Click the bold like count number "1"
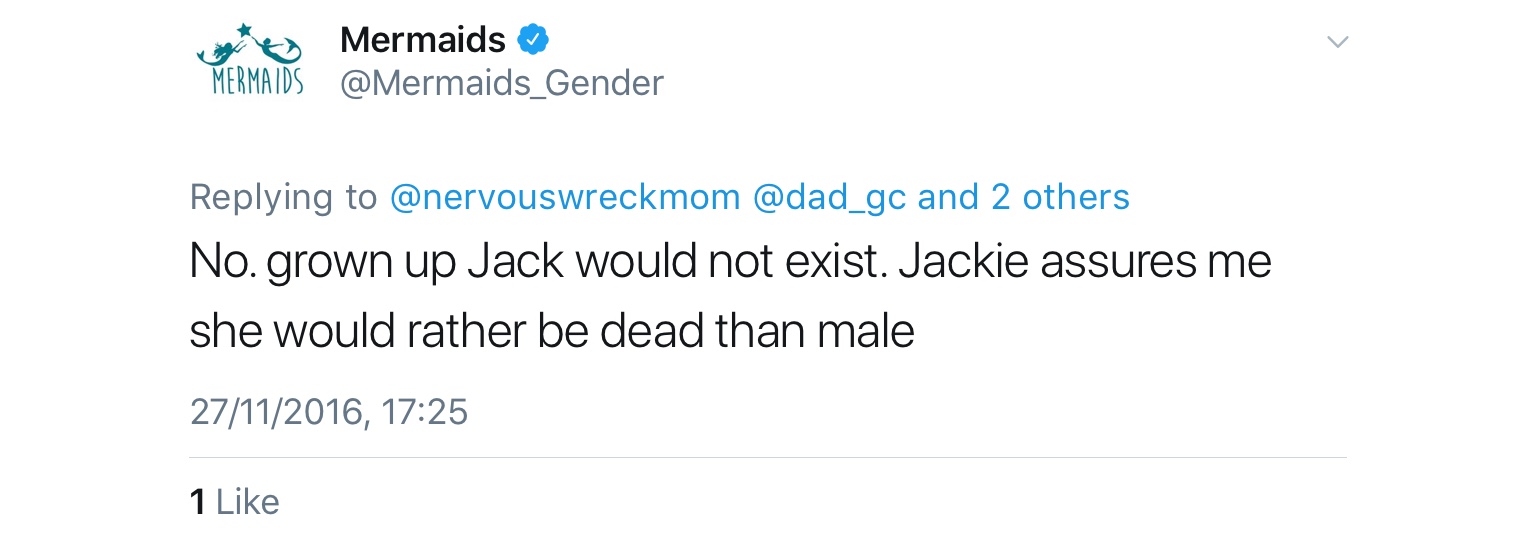Image resolution: width=1536 pixels, height=540 pixels. tap(197, 501)
